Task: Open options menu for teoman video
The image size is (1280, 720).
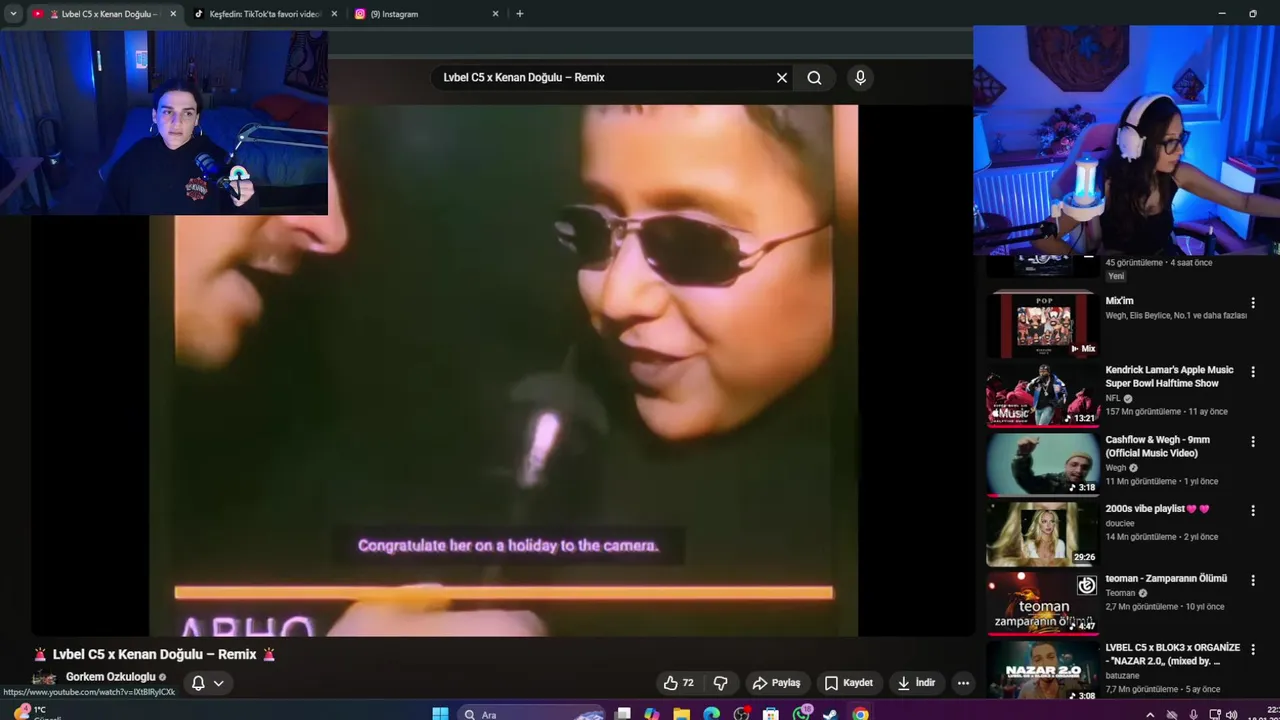Action: pos(1252,580)
